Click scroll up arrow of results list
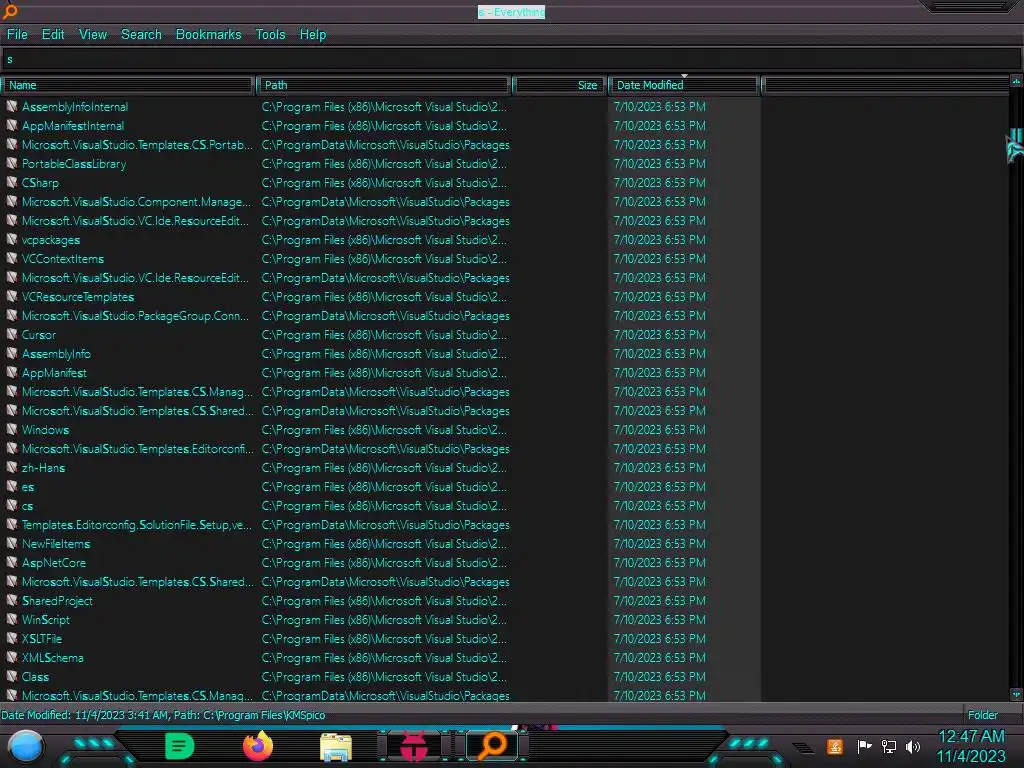1024x768 pixels. tap(1016, 82)
